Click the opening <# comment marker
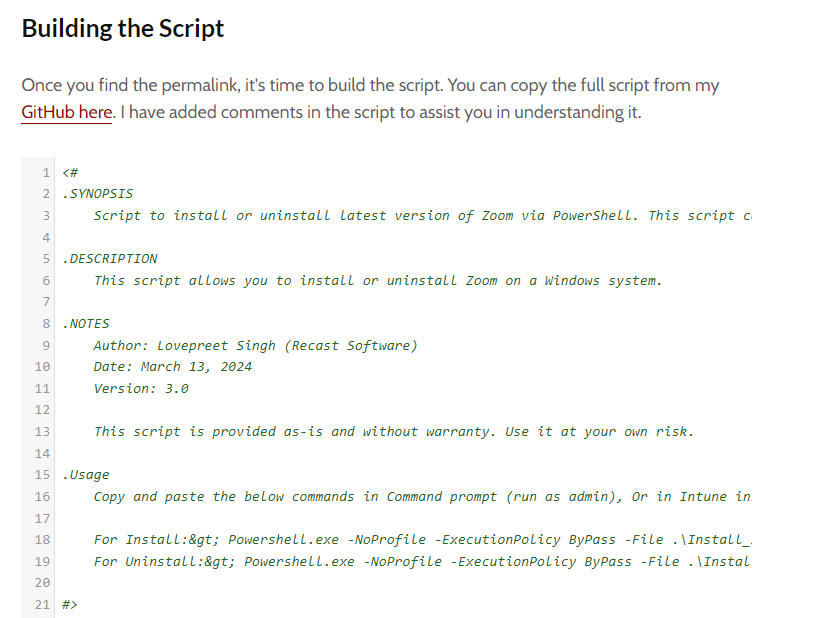This screenshot has height=618, width=822. [70, 172]
